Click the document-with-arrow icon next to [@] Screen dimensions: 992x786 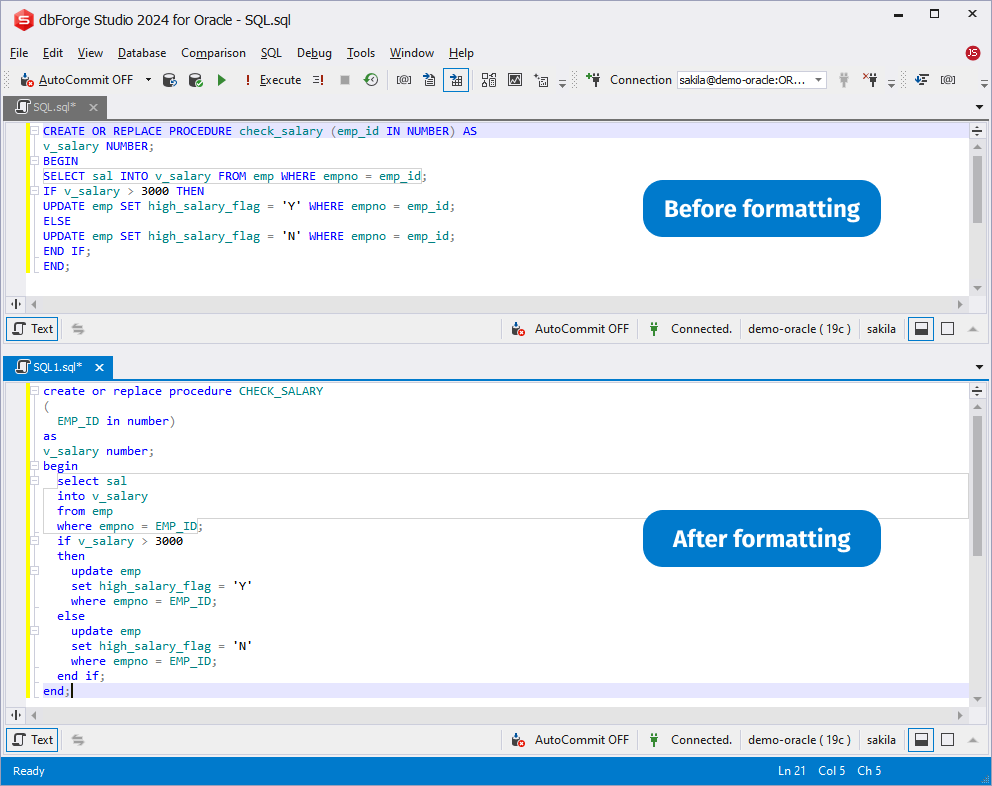[x=429, y=80]
